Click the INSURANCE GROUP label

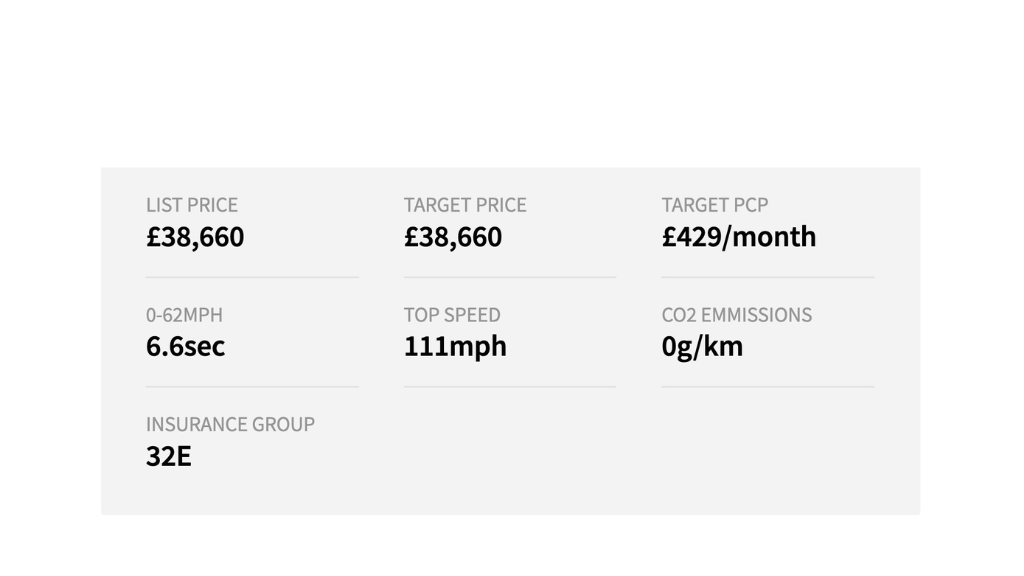[230, 424]
